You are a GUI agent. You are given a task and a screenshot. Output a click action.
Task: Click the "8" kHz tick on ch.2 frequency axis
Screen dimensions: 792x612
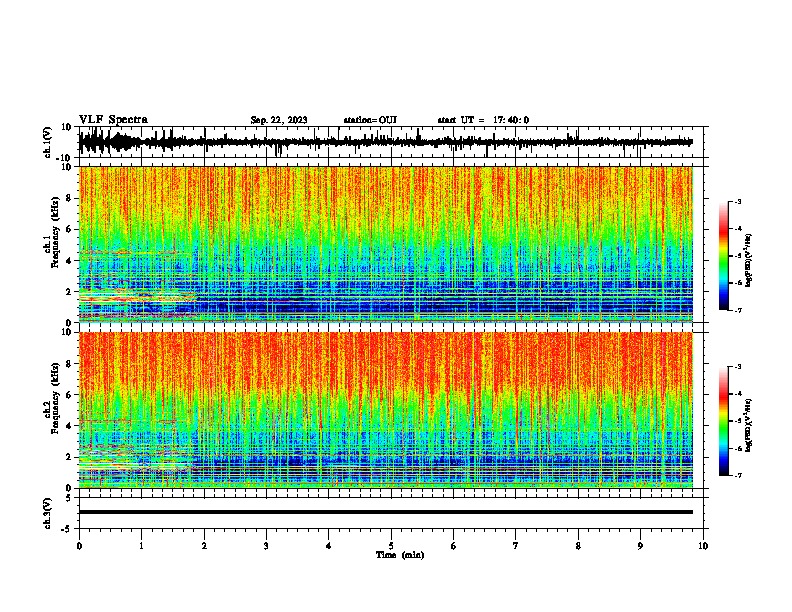point(70,364)
